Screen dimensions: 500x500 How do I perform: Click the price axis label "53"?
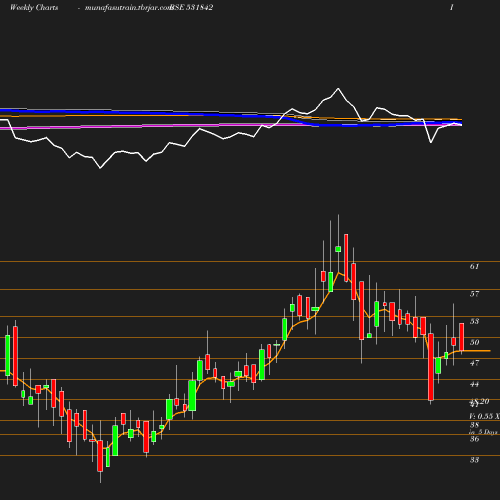474,321
